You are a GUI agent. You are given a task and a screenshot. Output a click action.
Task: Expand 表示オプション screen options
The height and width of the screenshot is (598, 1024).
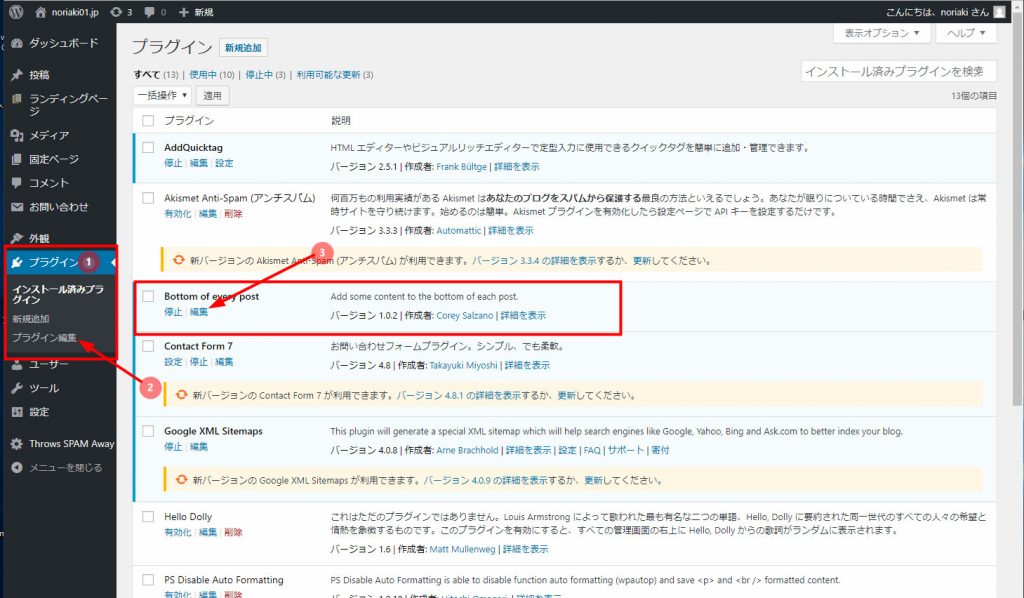pos(882,33)
